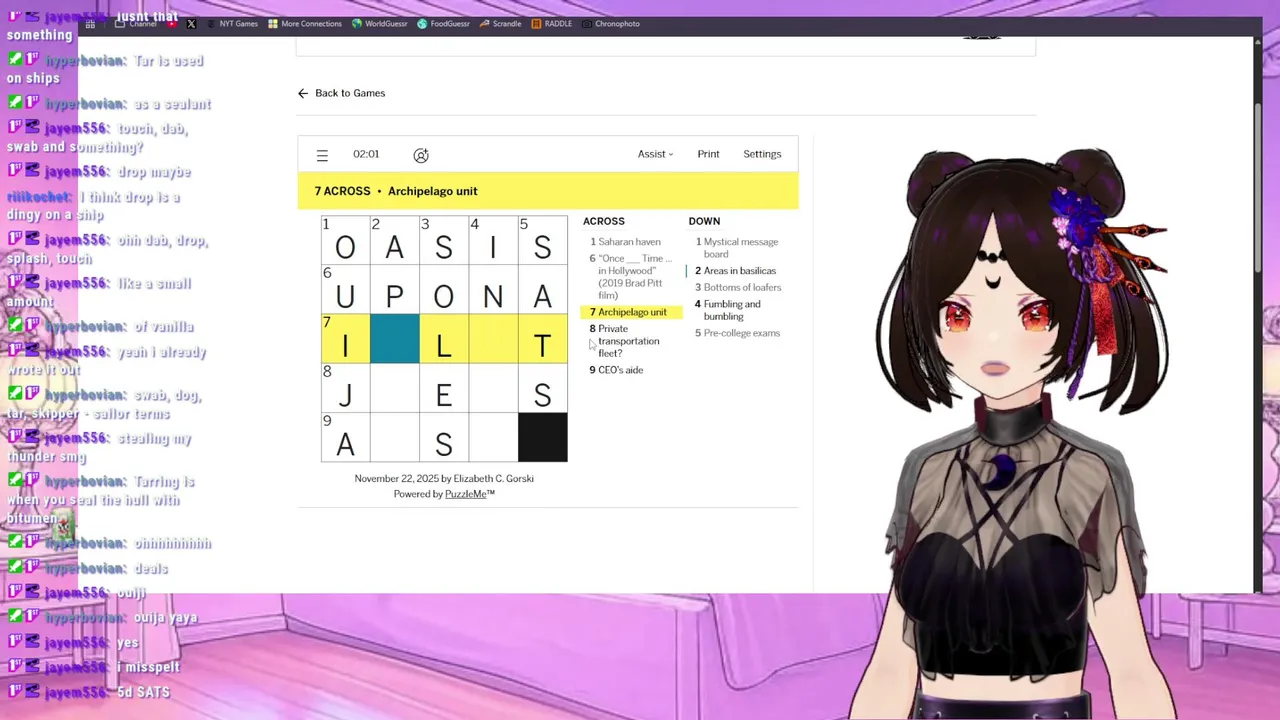The width and height of the screenshot is (1280, 720).
Task: Select clue 1 Down Mystical message board
Action: click(737, 248)
